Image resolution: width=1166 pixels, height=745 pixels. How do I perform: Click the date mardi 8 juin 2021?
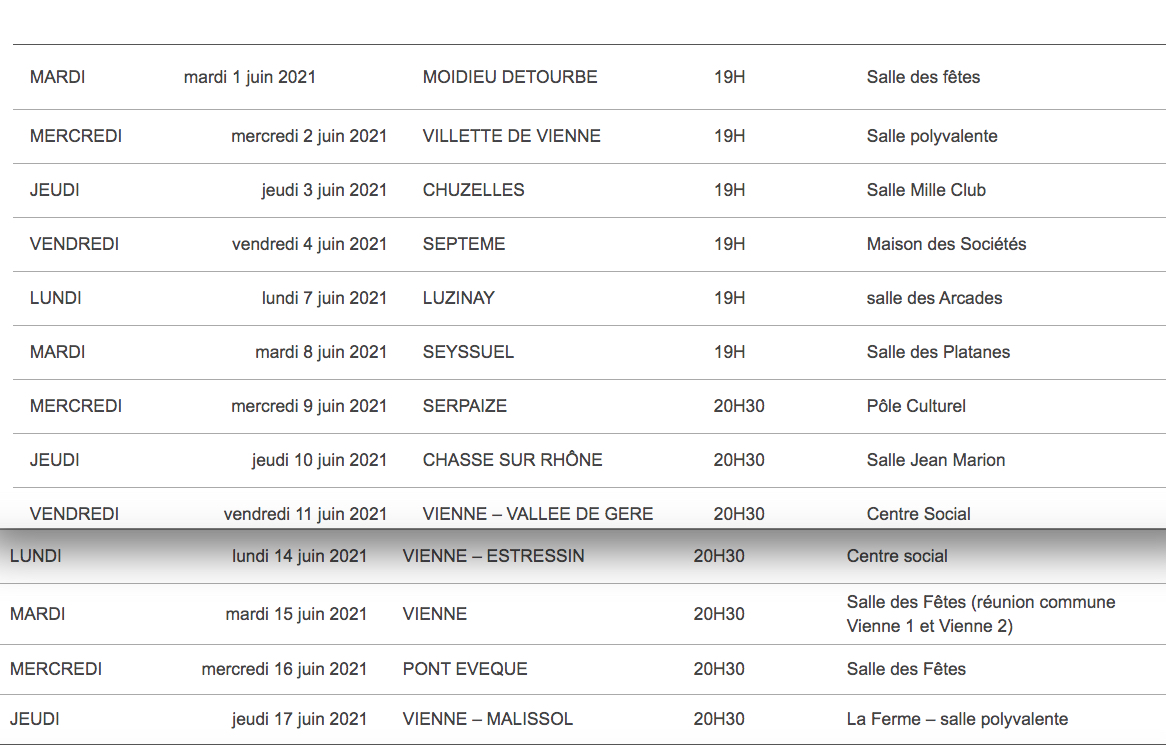tap(321, 352)
